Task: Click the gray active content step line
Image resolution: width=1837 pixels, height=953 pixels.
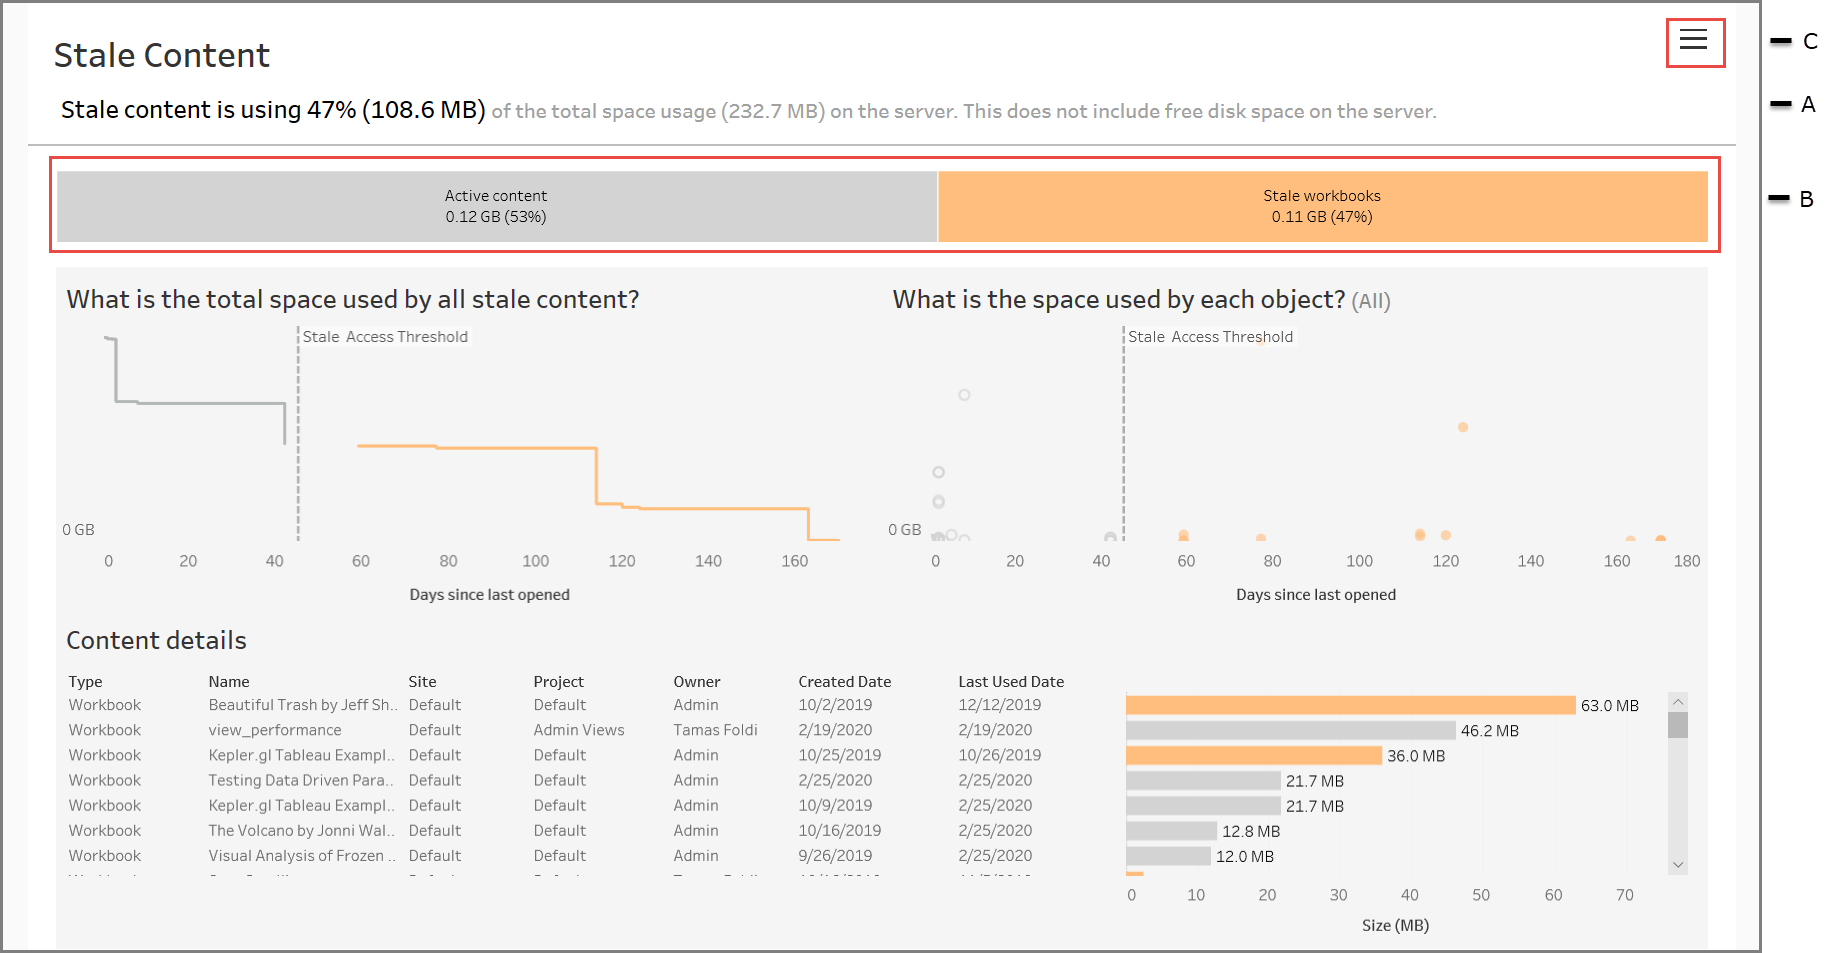Action: click(200, 403)
